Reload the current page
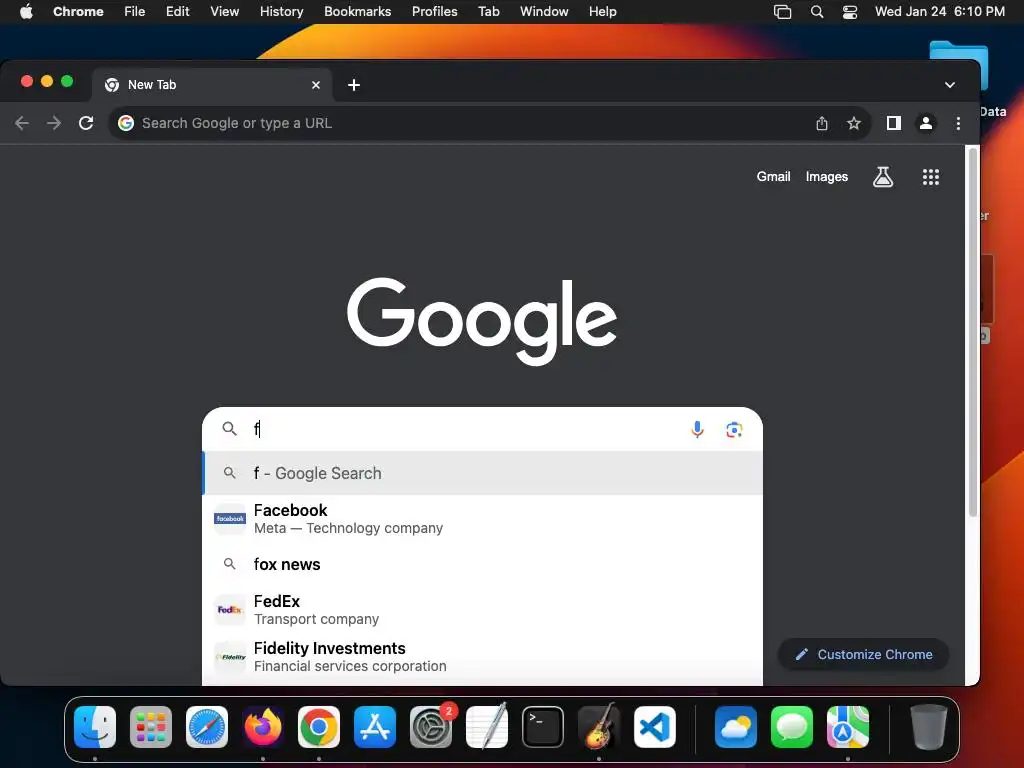Viewport: 1024px width, 768px height. point(86,123)
